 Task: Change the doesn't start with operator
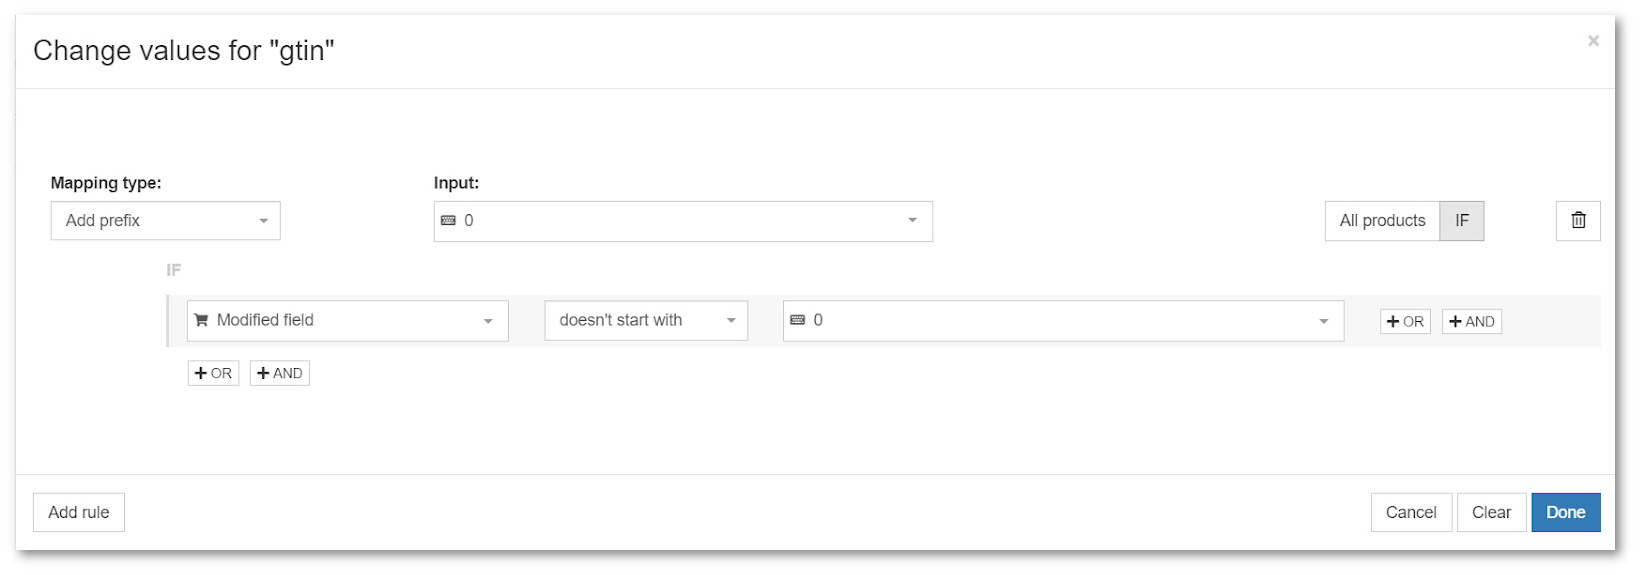click(x=646, y=321)
